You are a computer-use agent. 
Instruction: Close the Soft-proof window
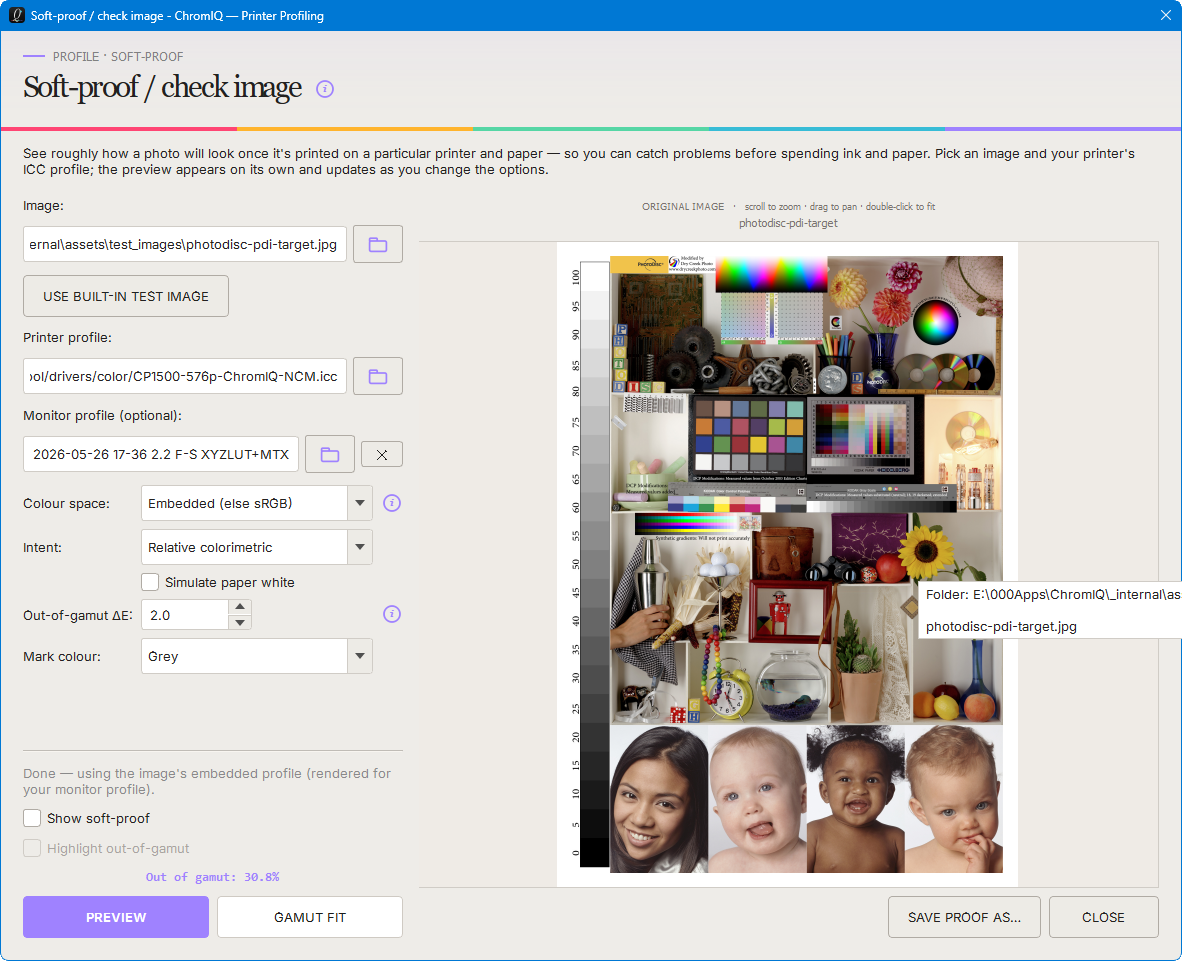[x=1165, y=15]
